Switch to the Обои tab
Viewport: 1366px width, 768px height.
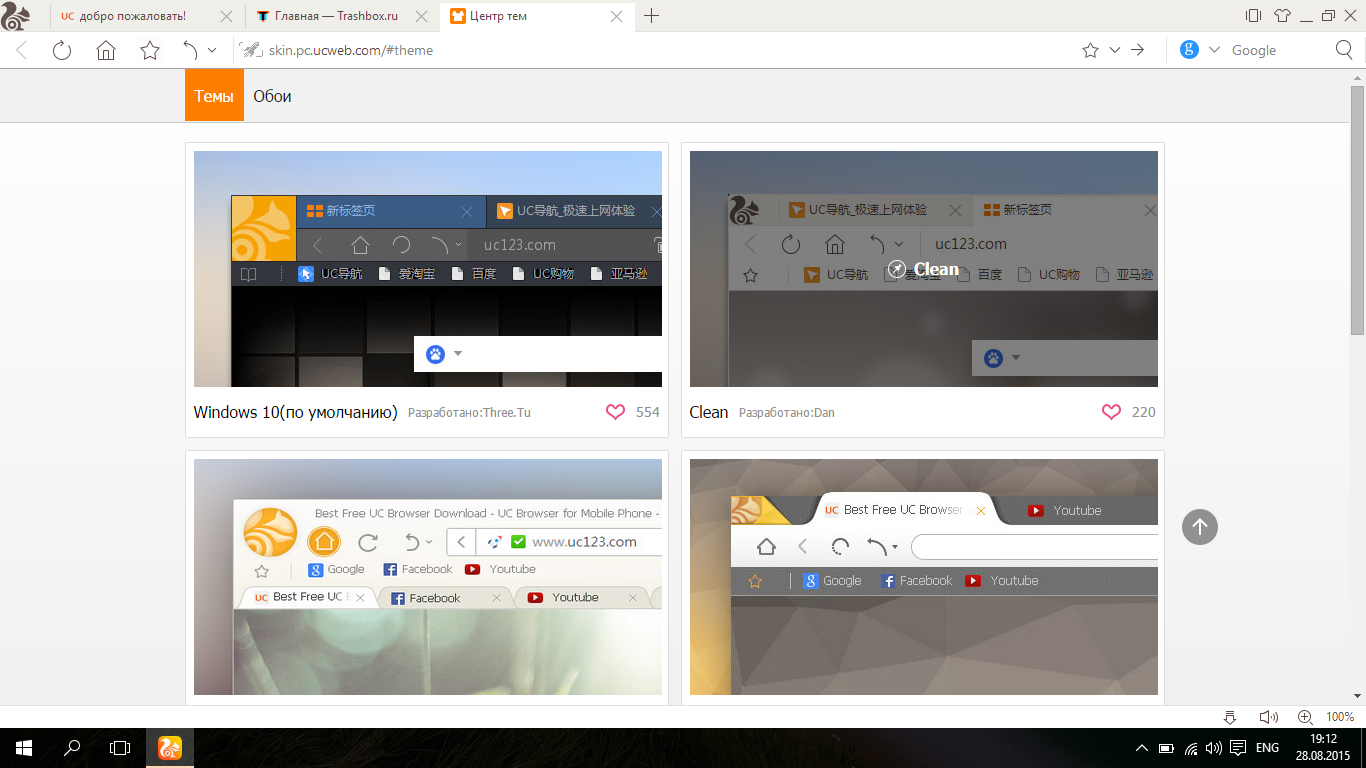coord(272,97)
